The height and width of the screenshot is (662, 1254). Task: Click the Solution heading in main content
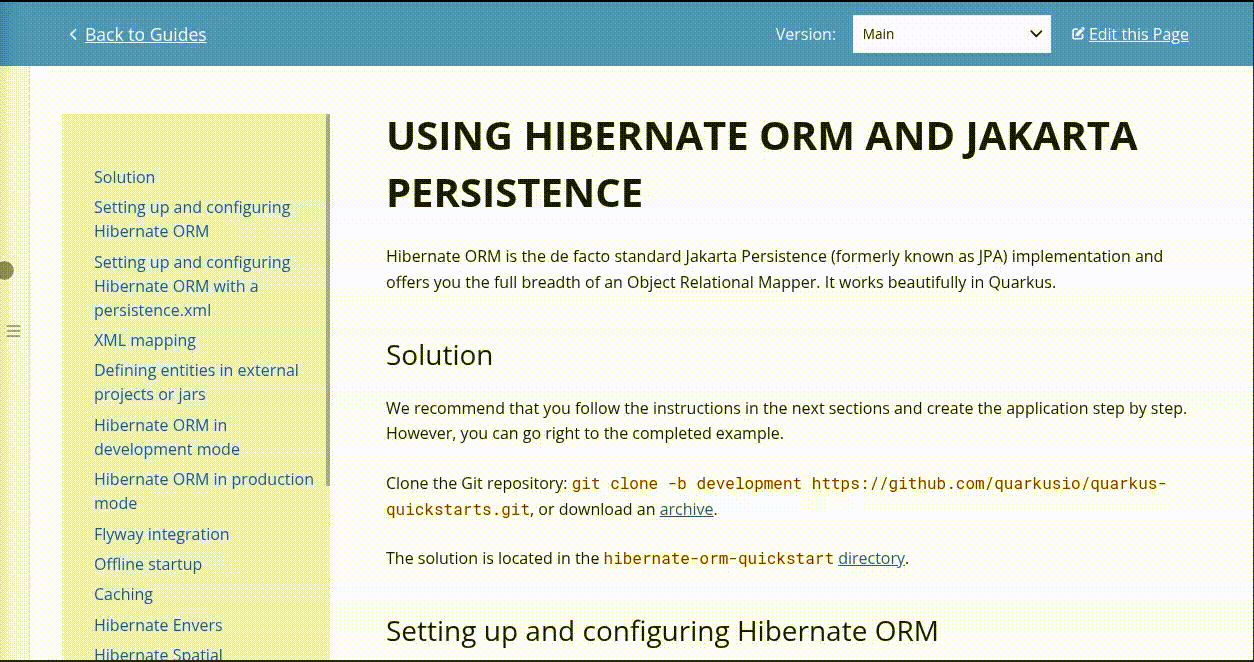point(439,355)
